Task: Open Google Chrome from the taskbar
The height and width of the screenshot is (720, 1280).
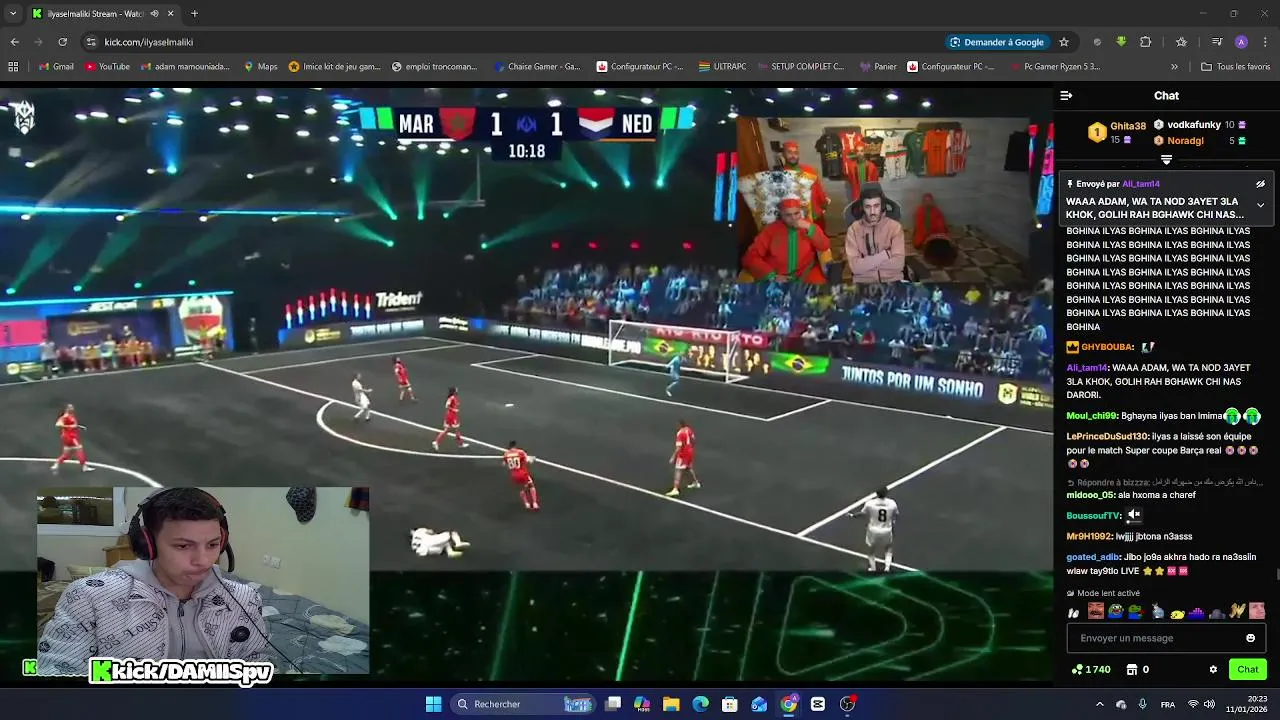Action: tap(789, 704)
